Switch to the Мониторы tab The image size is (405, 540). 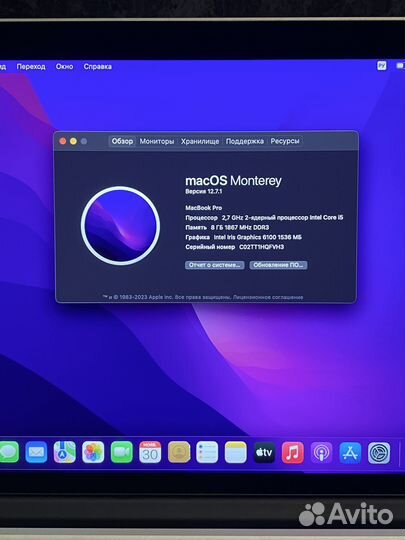pyautogui.click(x=157, y=141)
